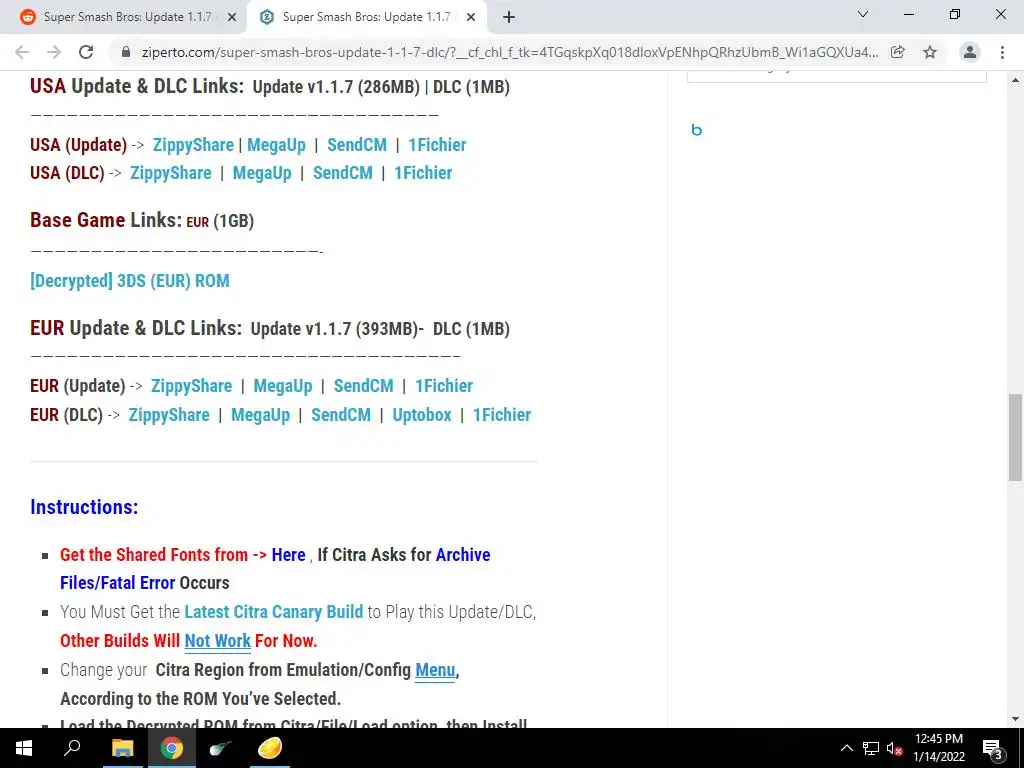Open the orange round taskbar app icon
The image size is (1024, 768).
click(270, 748)
